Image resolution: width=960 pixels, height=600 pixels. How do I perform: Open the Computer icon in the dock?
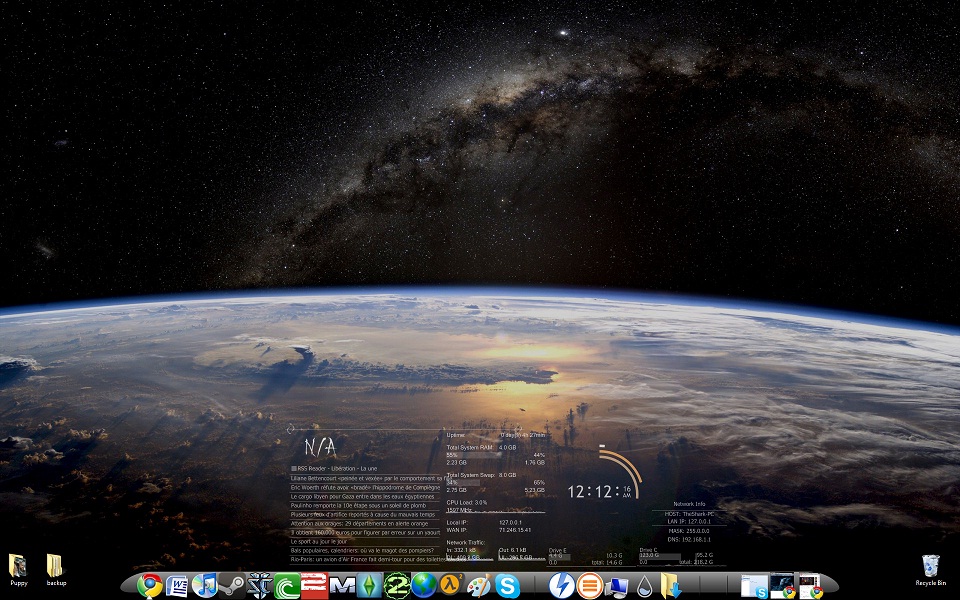pyautogui.click(x=617, y=587)
